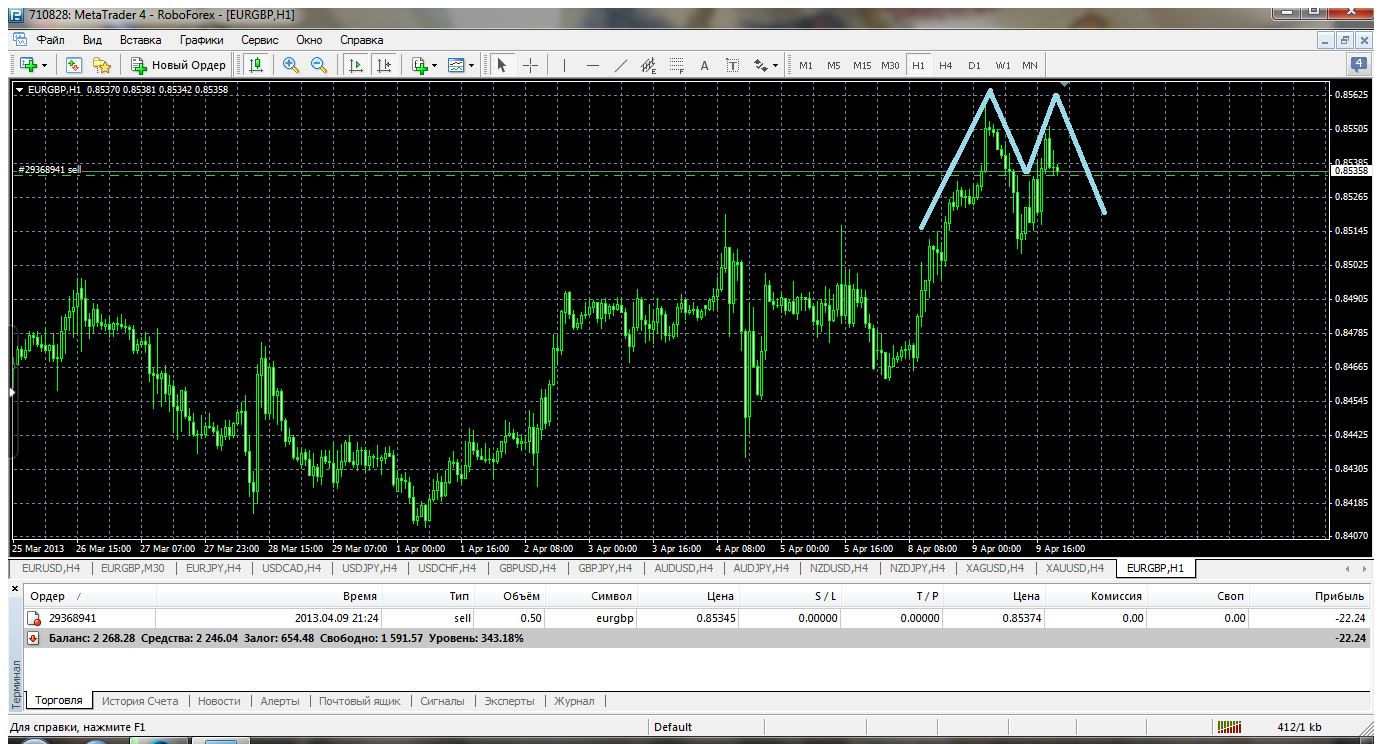Viewport: 1382px width, 744px height.
Task: Switch to M15 timeframe
Action: click(x=862, y=65)
